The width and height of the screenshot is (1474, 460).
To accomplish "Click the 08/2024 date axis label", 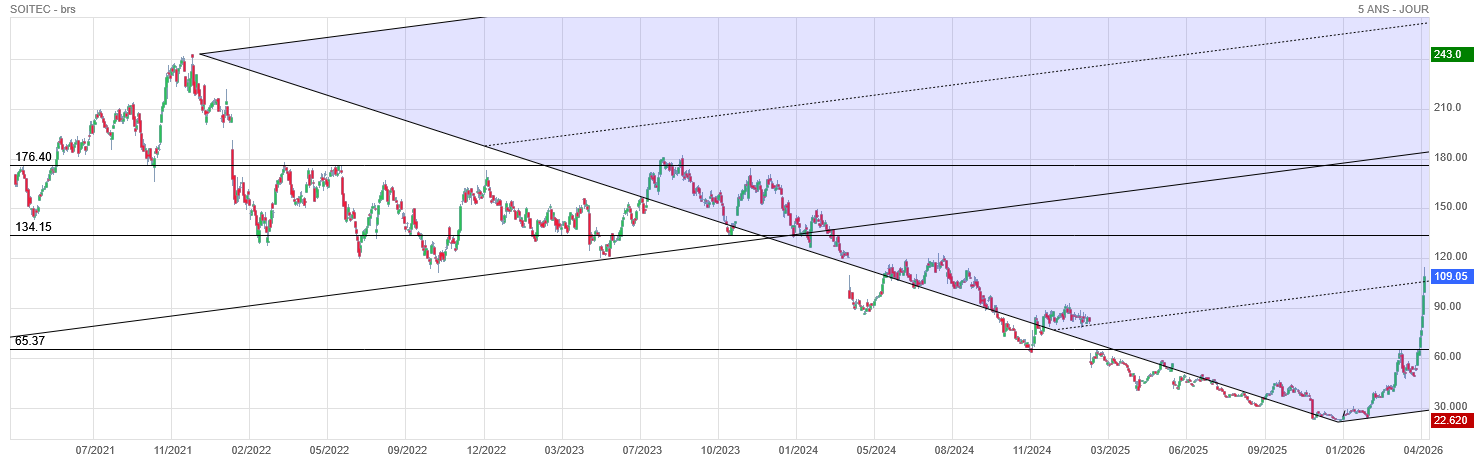I will (953, 450).
